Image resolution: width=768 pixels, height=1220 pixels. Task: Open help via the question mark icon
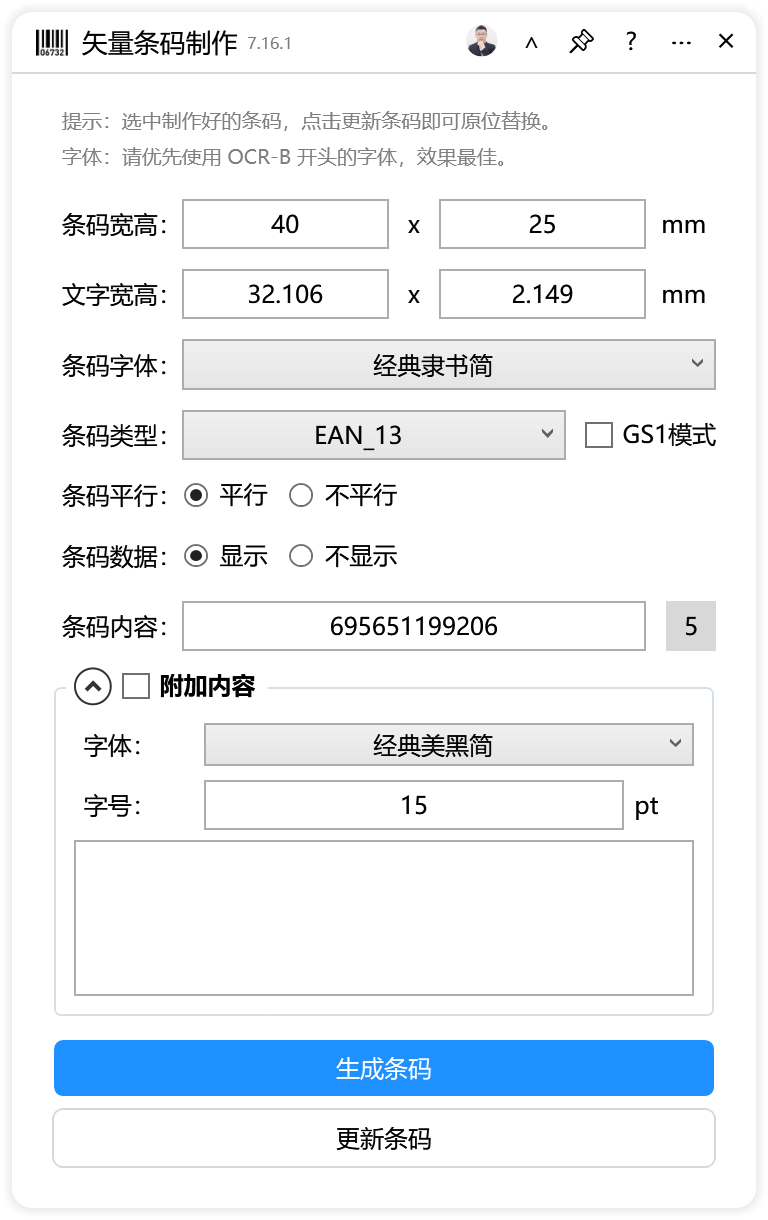[631, 41]
